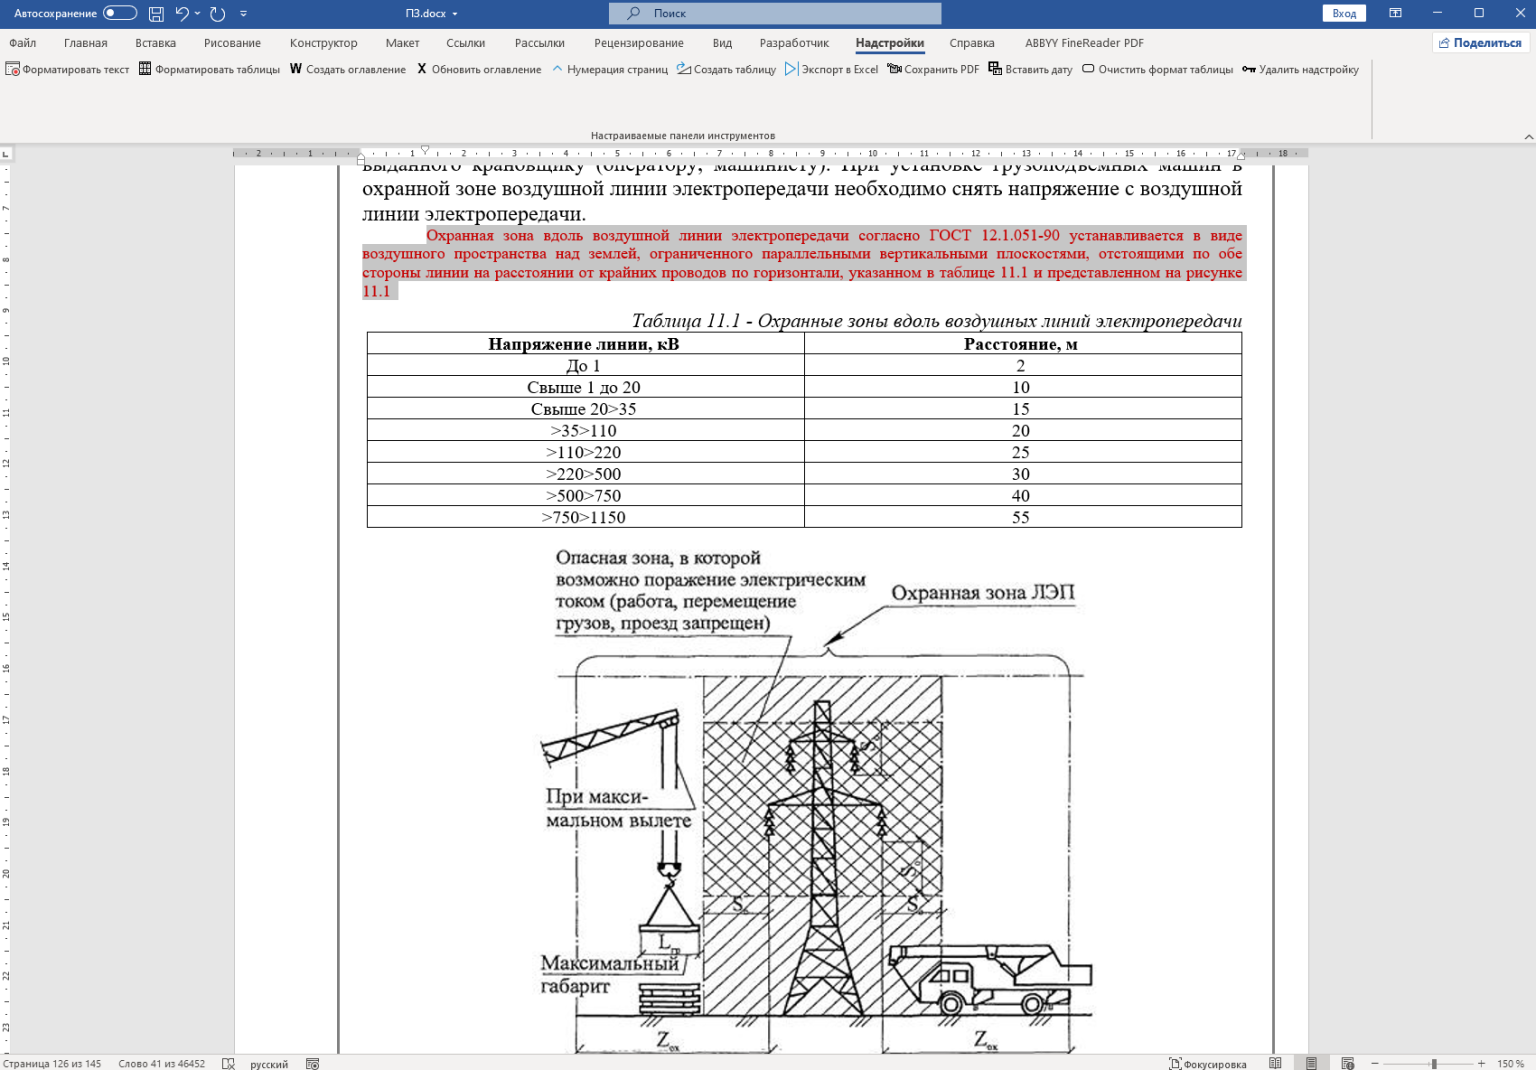Click the Redo icon in title bar
1536x1070 pixels.
pyautogui.click(x=218, y=14)
